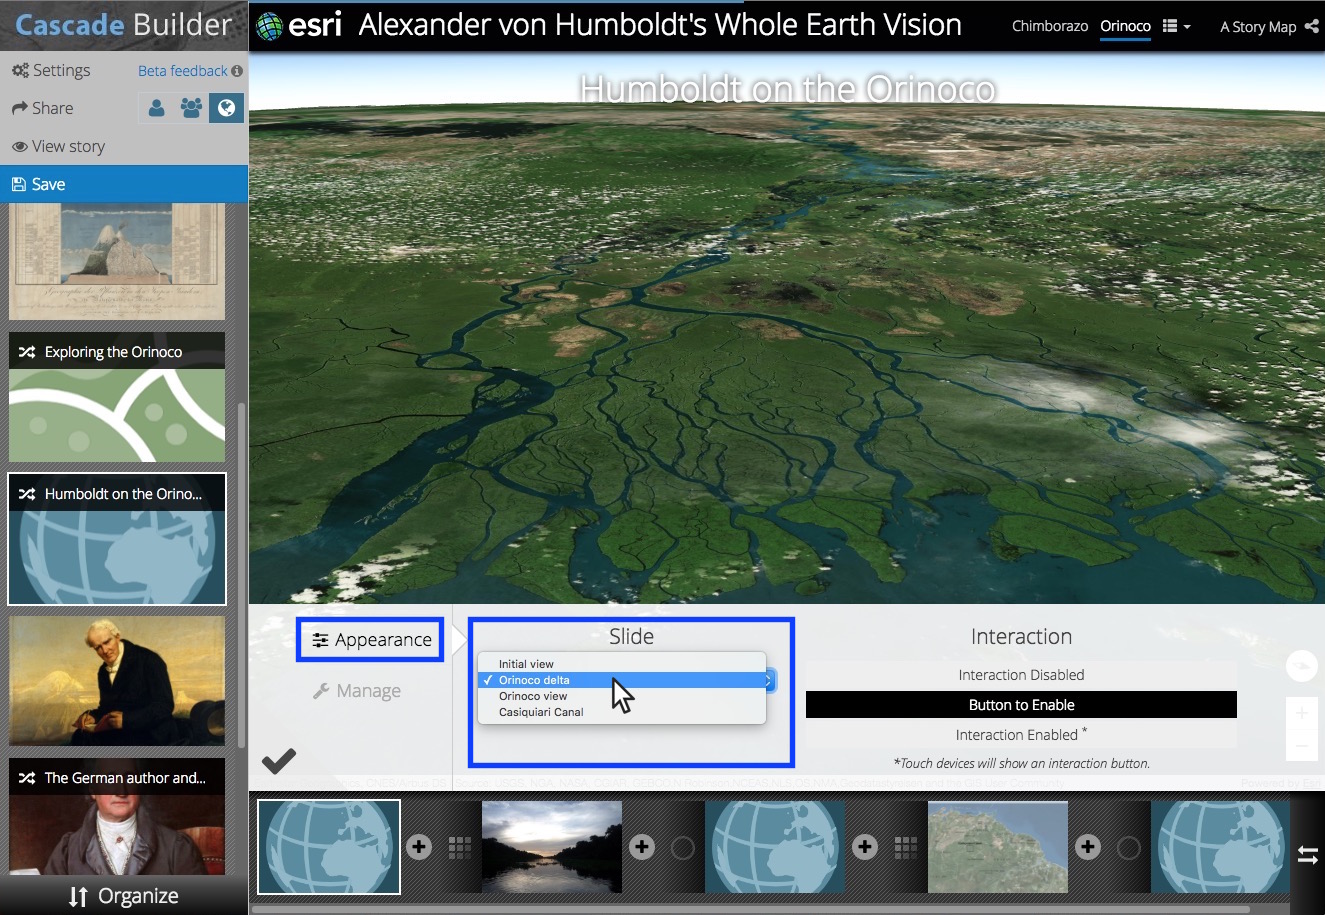
Task: Set sharing to public with the globe icon
Action: (226, 108)
